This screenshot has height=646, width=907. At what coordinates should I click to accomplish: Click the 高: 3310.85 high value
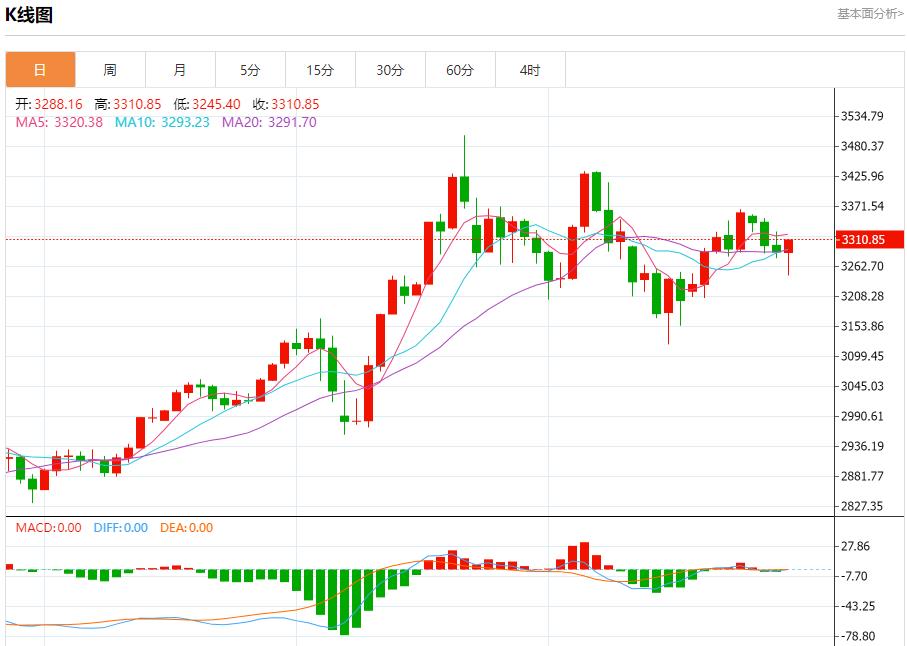pos(128,104)
